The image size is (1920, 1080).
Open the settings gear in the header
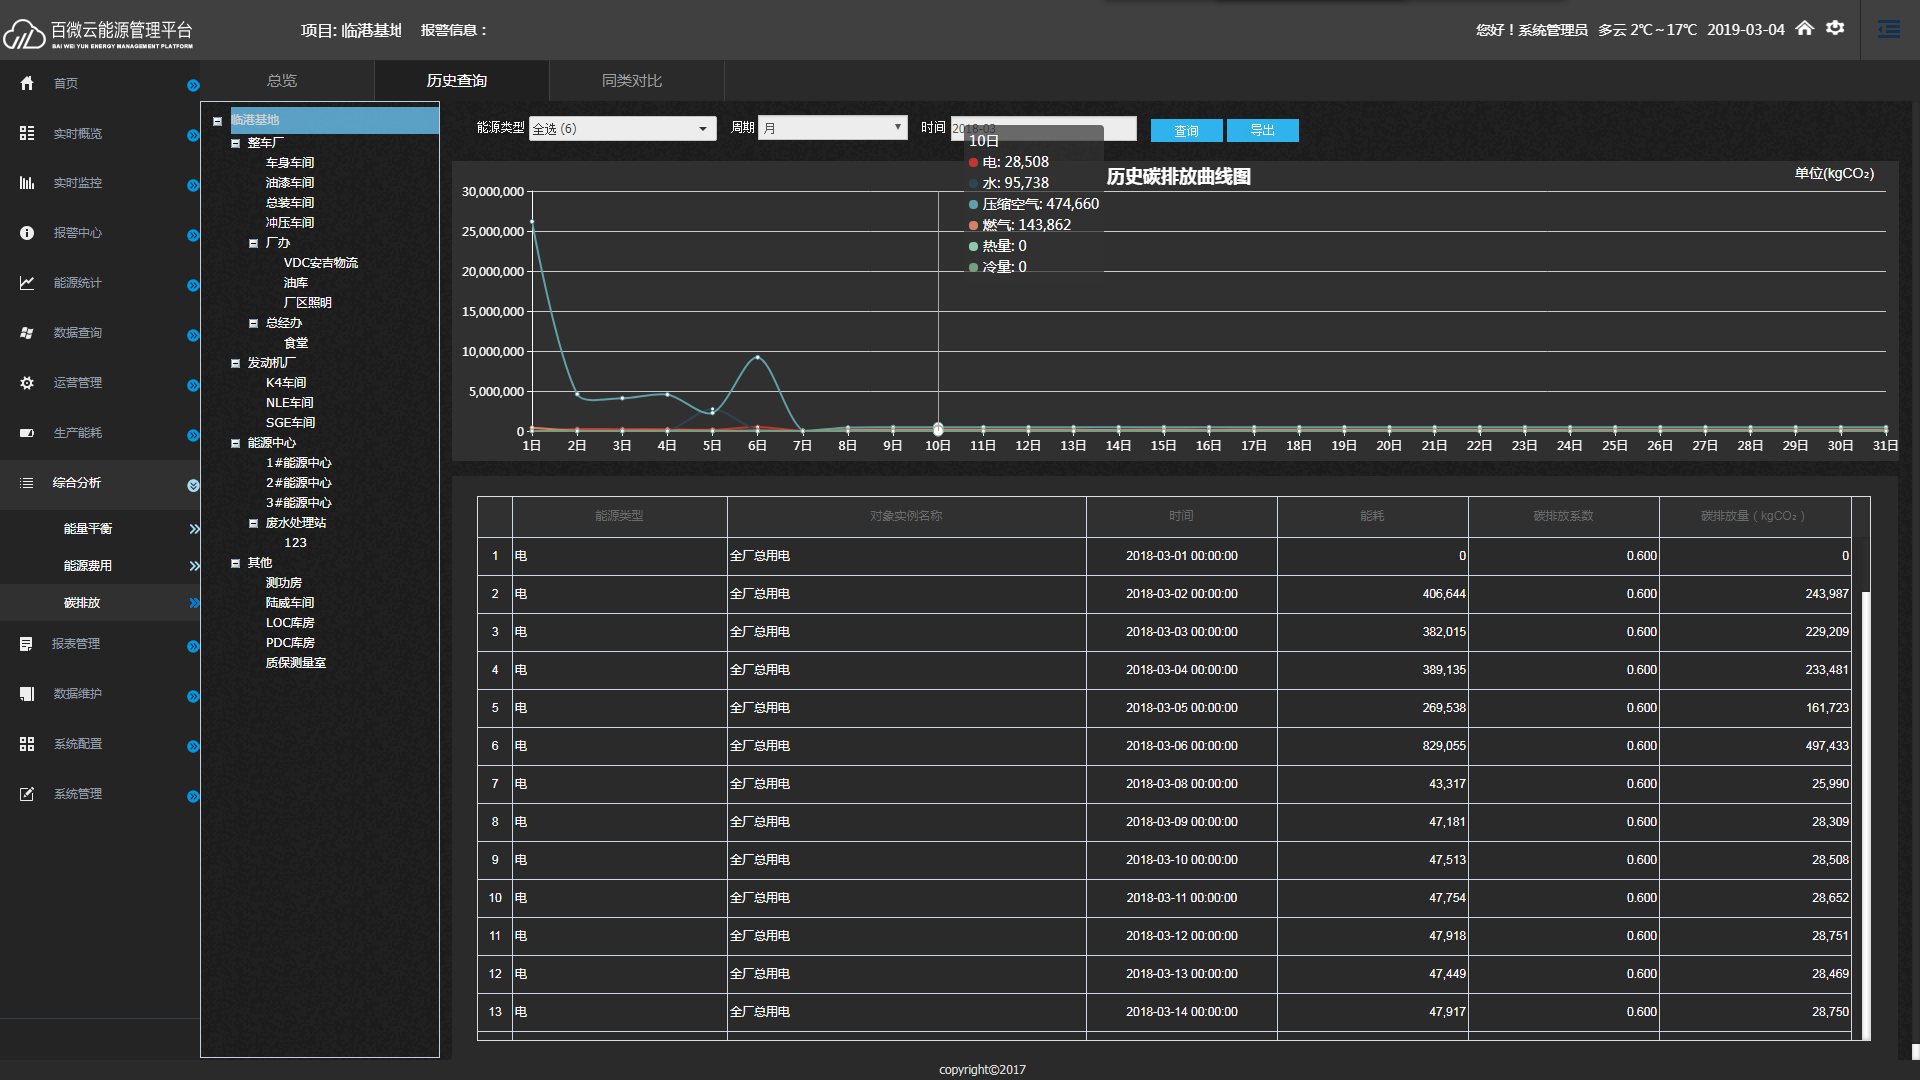click(1835, 28)
